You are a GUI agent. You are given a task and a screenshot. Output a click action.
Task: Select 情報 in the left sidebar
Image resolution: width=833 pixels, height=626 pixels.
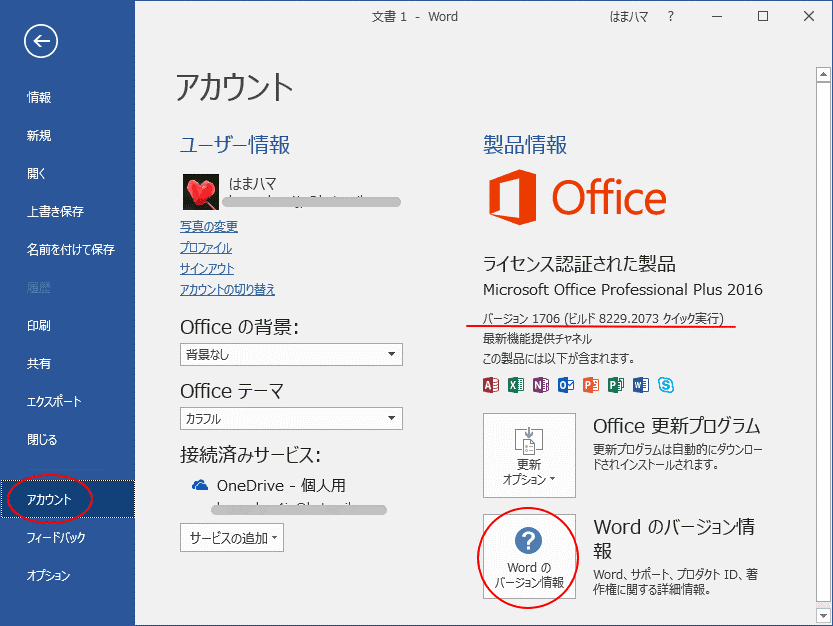coord(39,97)
